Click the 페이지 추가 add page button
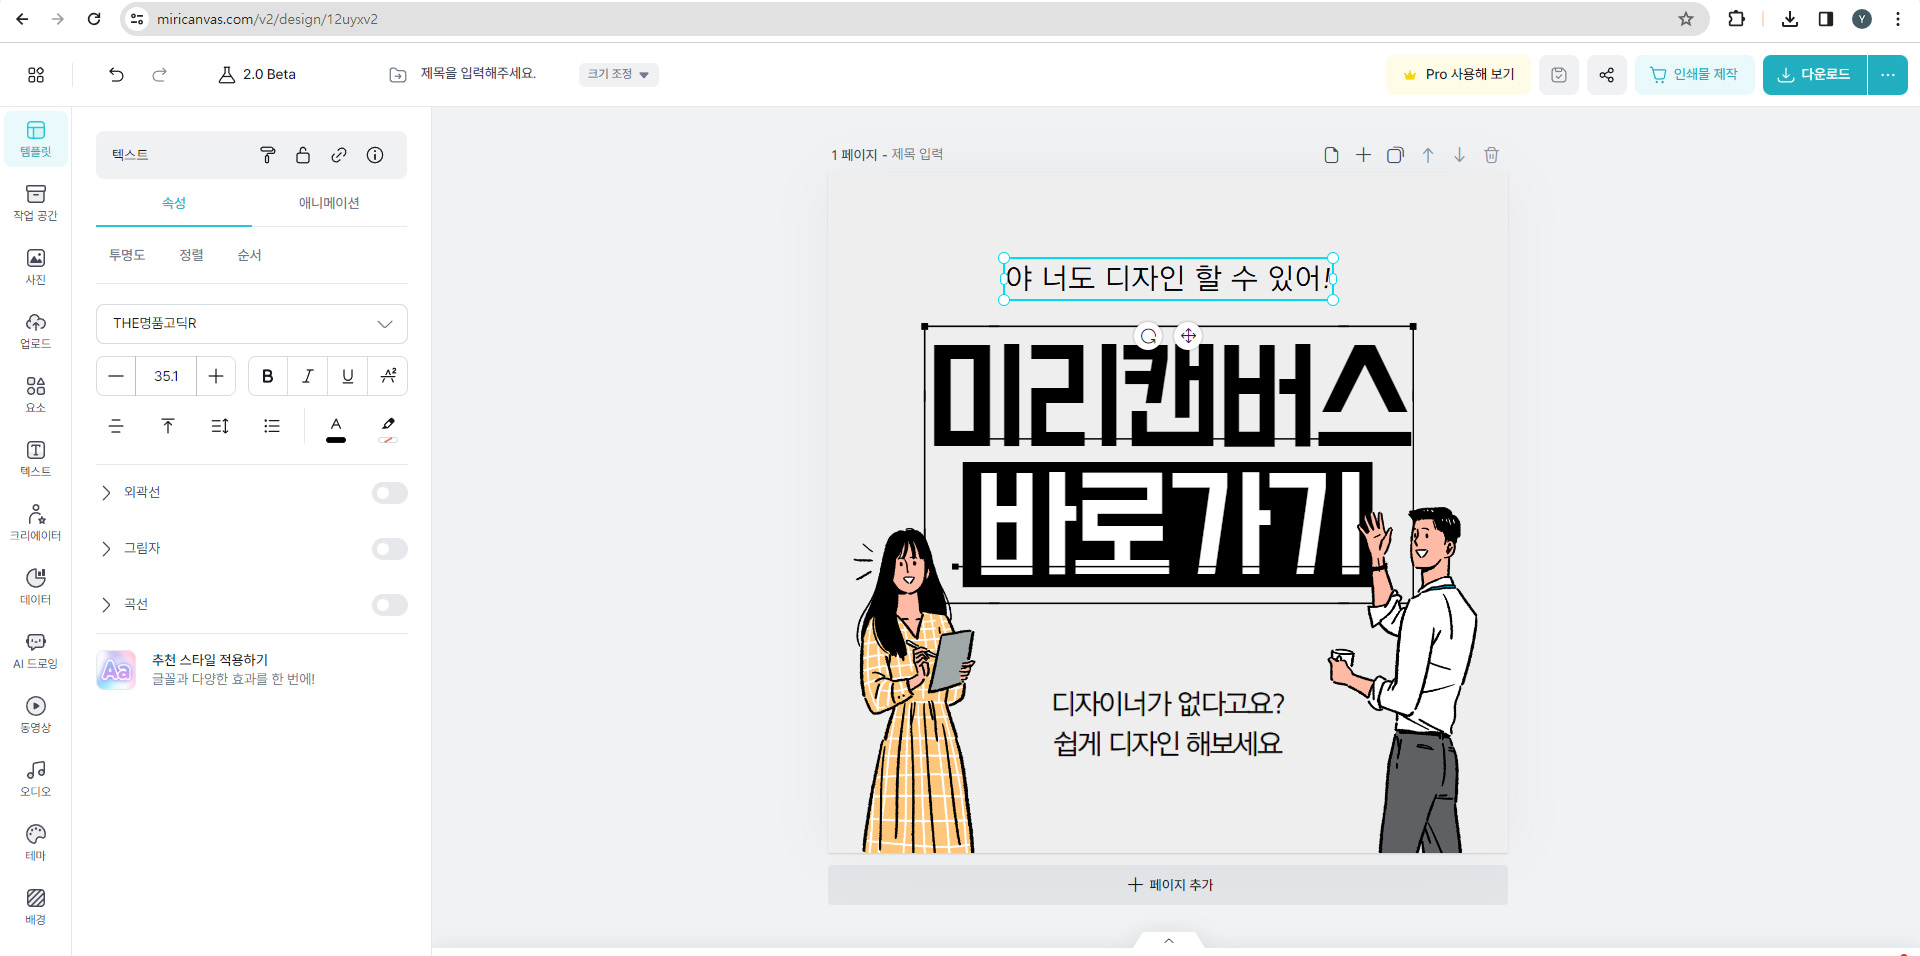The image size is (1920, 956). point(1168,885)
